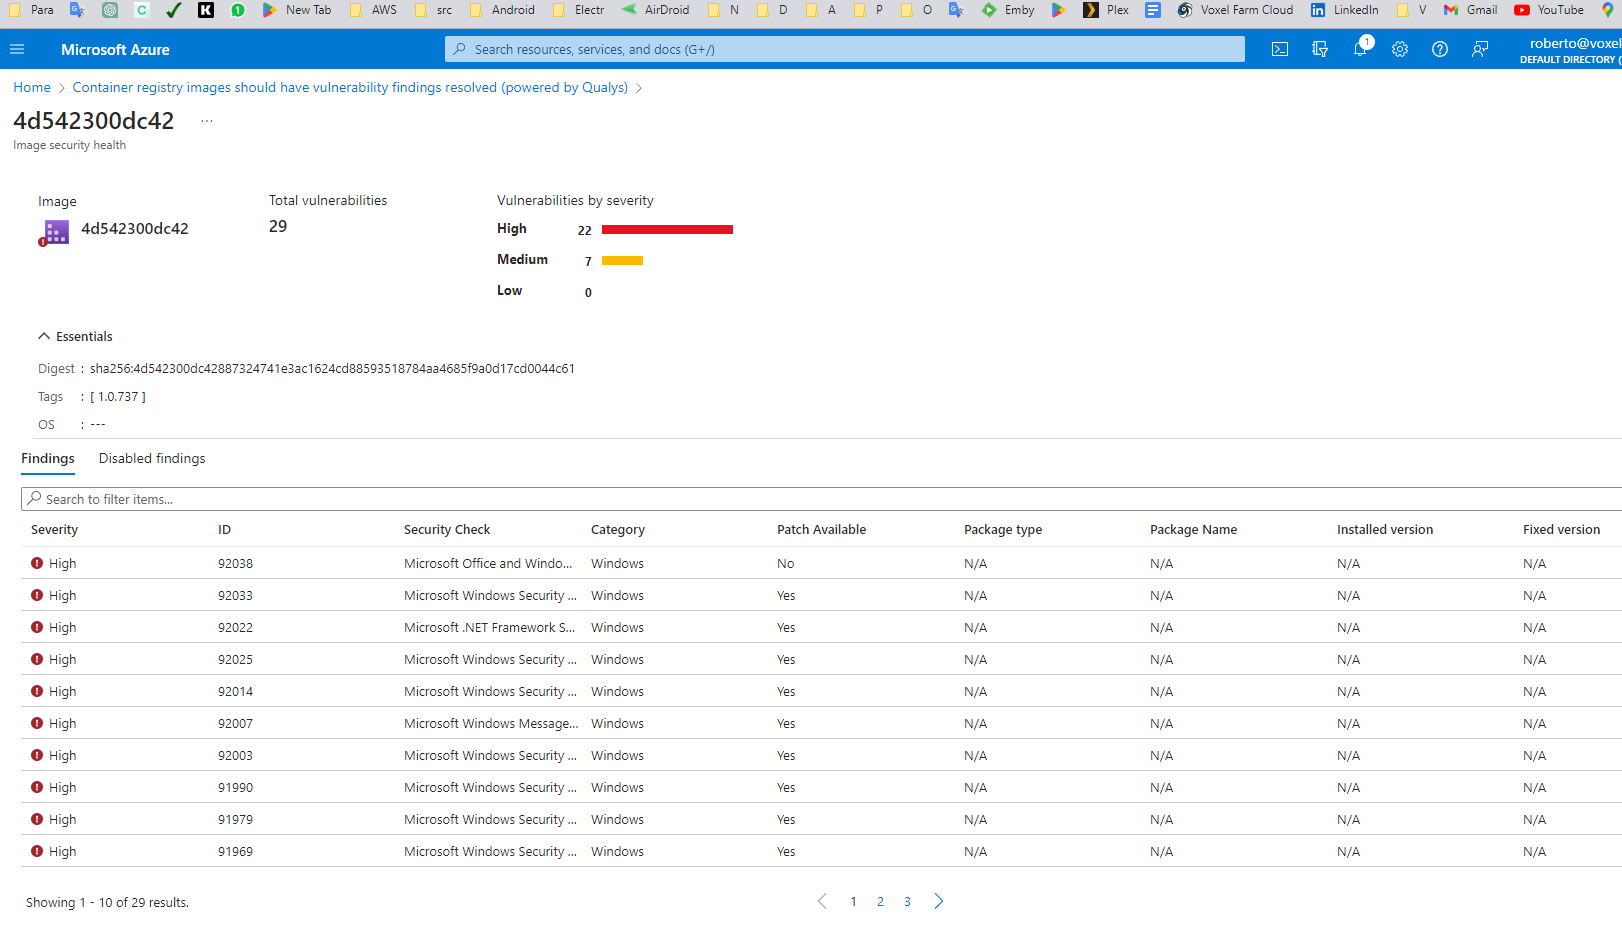Image resolution: width=1622 pixels, height=945 pixels.
Task: Open the src bookmarks folder
Action: coord(433,10)
